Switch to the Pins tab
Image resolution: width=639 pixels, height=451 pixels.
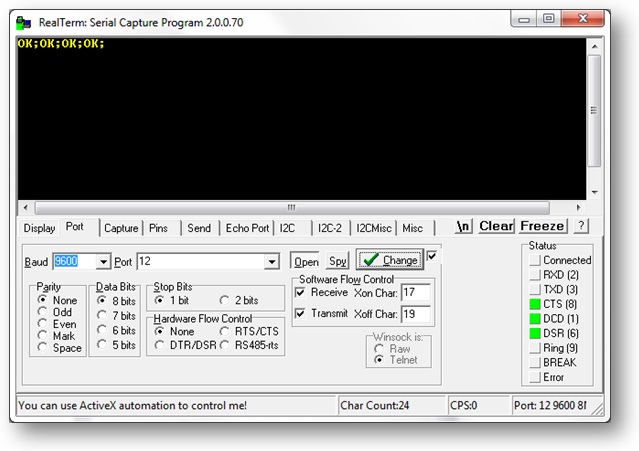point(159,228)
